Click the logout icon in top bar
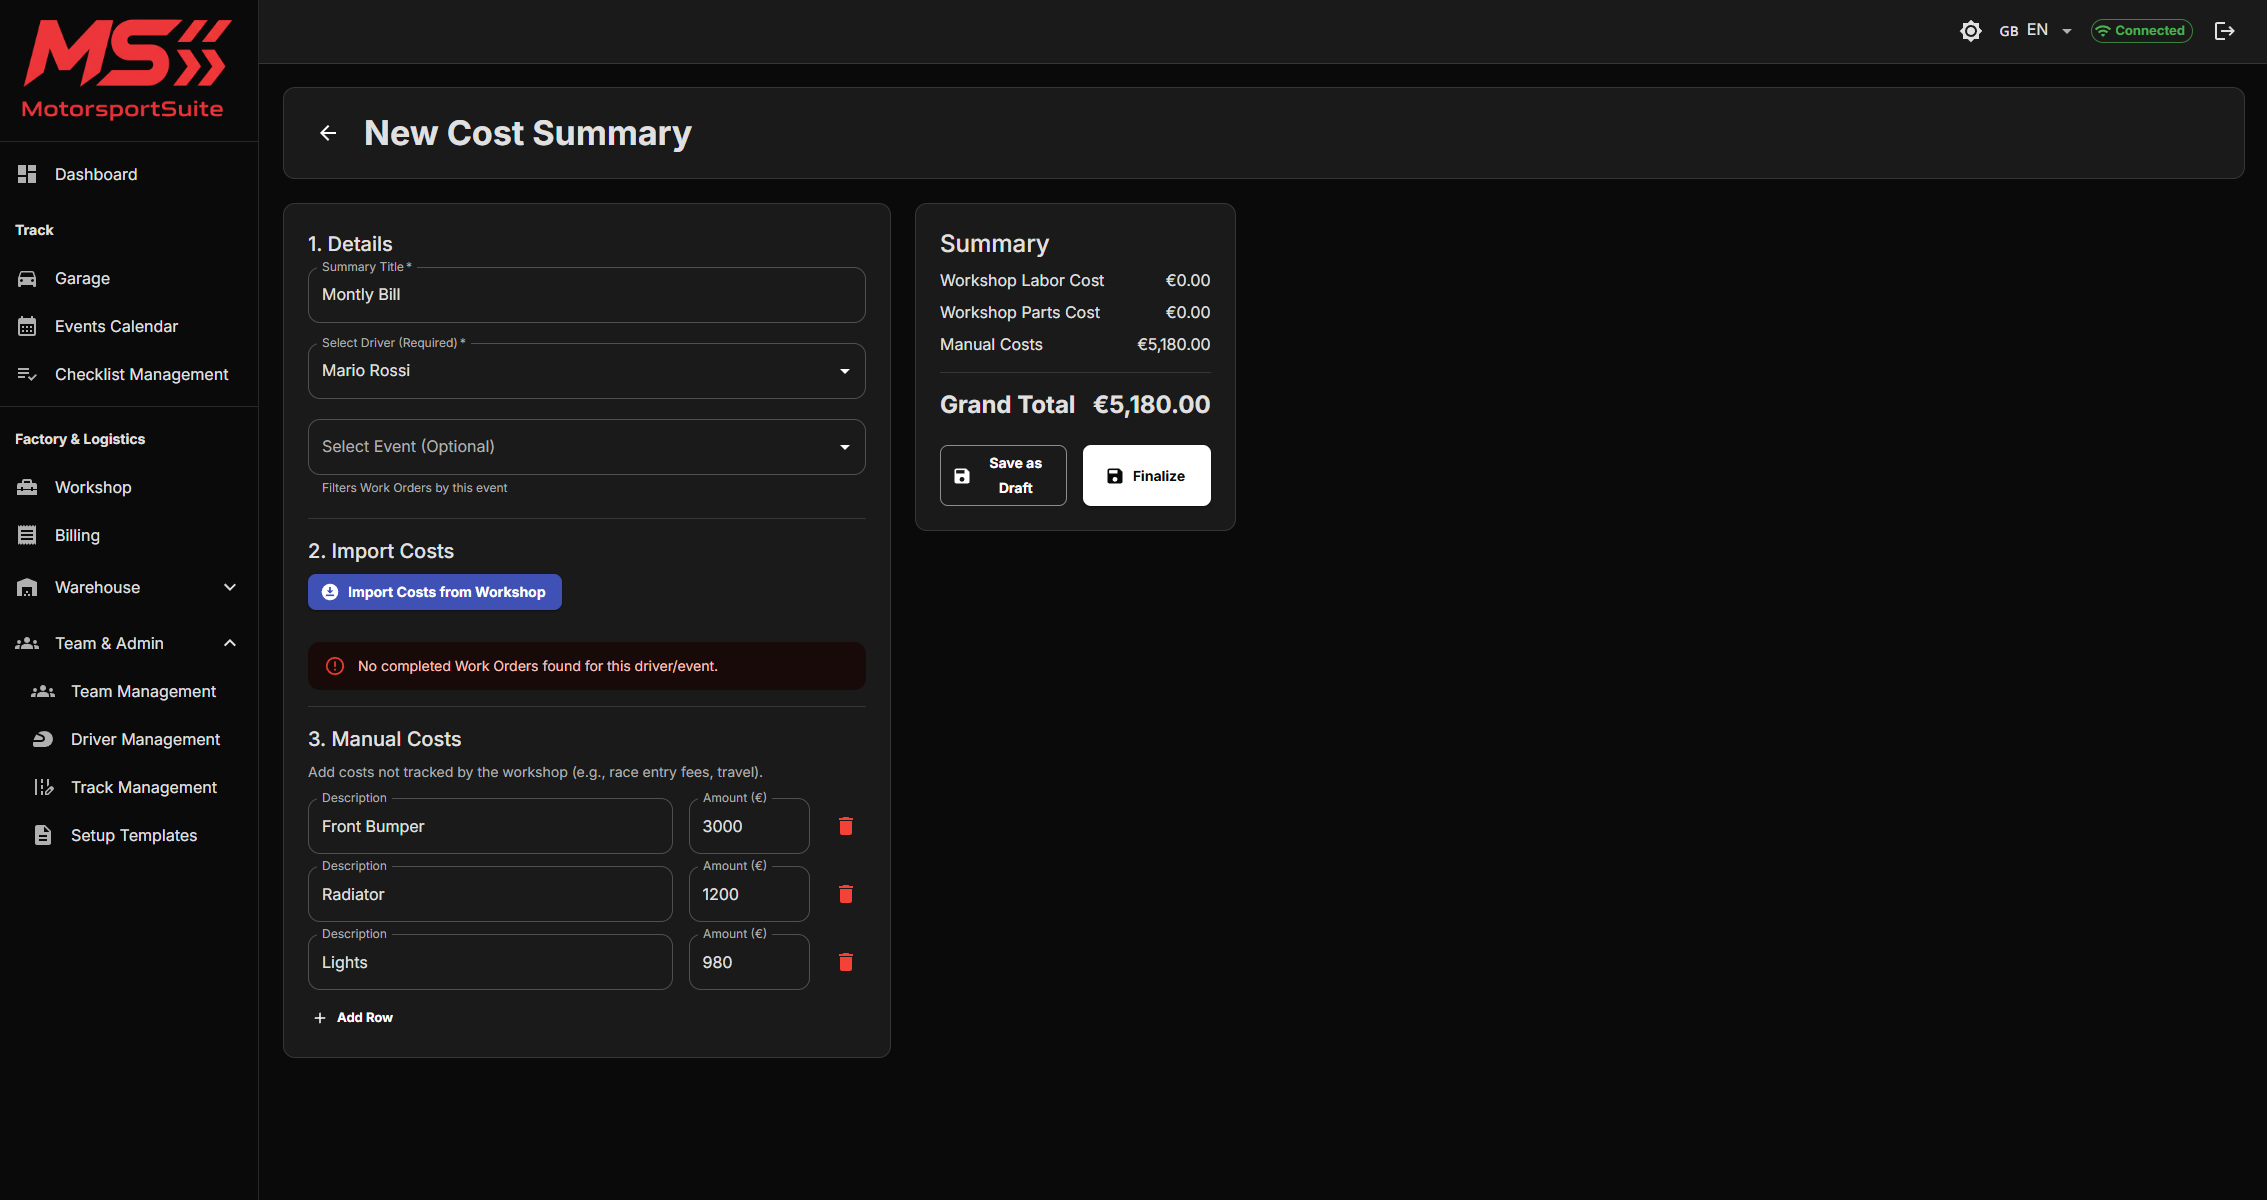This screenshot has width=2267, height=1200. coord(2224,31)
